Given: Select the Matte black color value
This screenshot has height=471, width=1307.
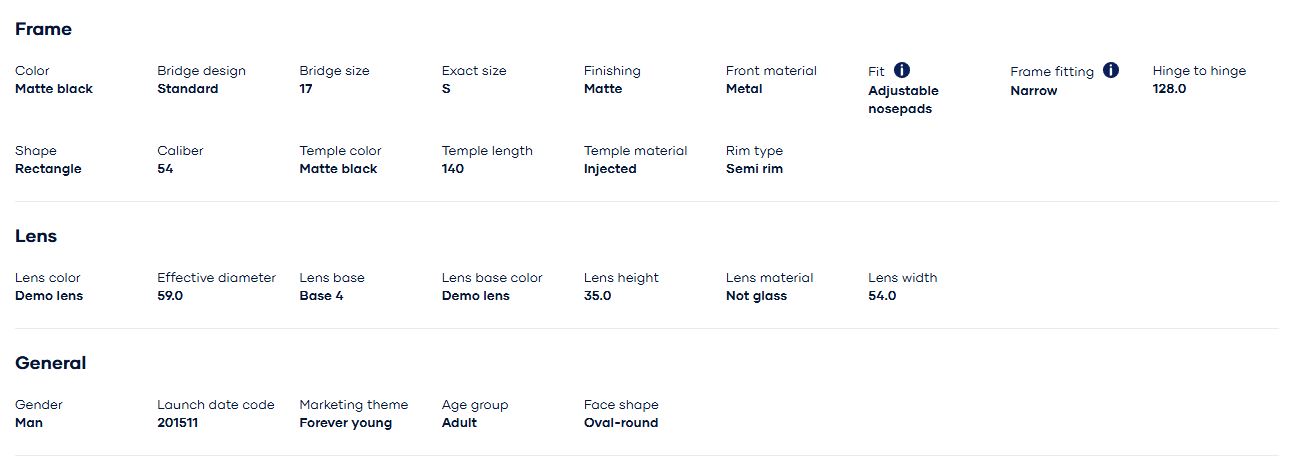Looking at the screenshot, I should point(54,89).
